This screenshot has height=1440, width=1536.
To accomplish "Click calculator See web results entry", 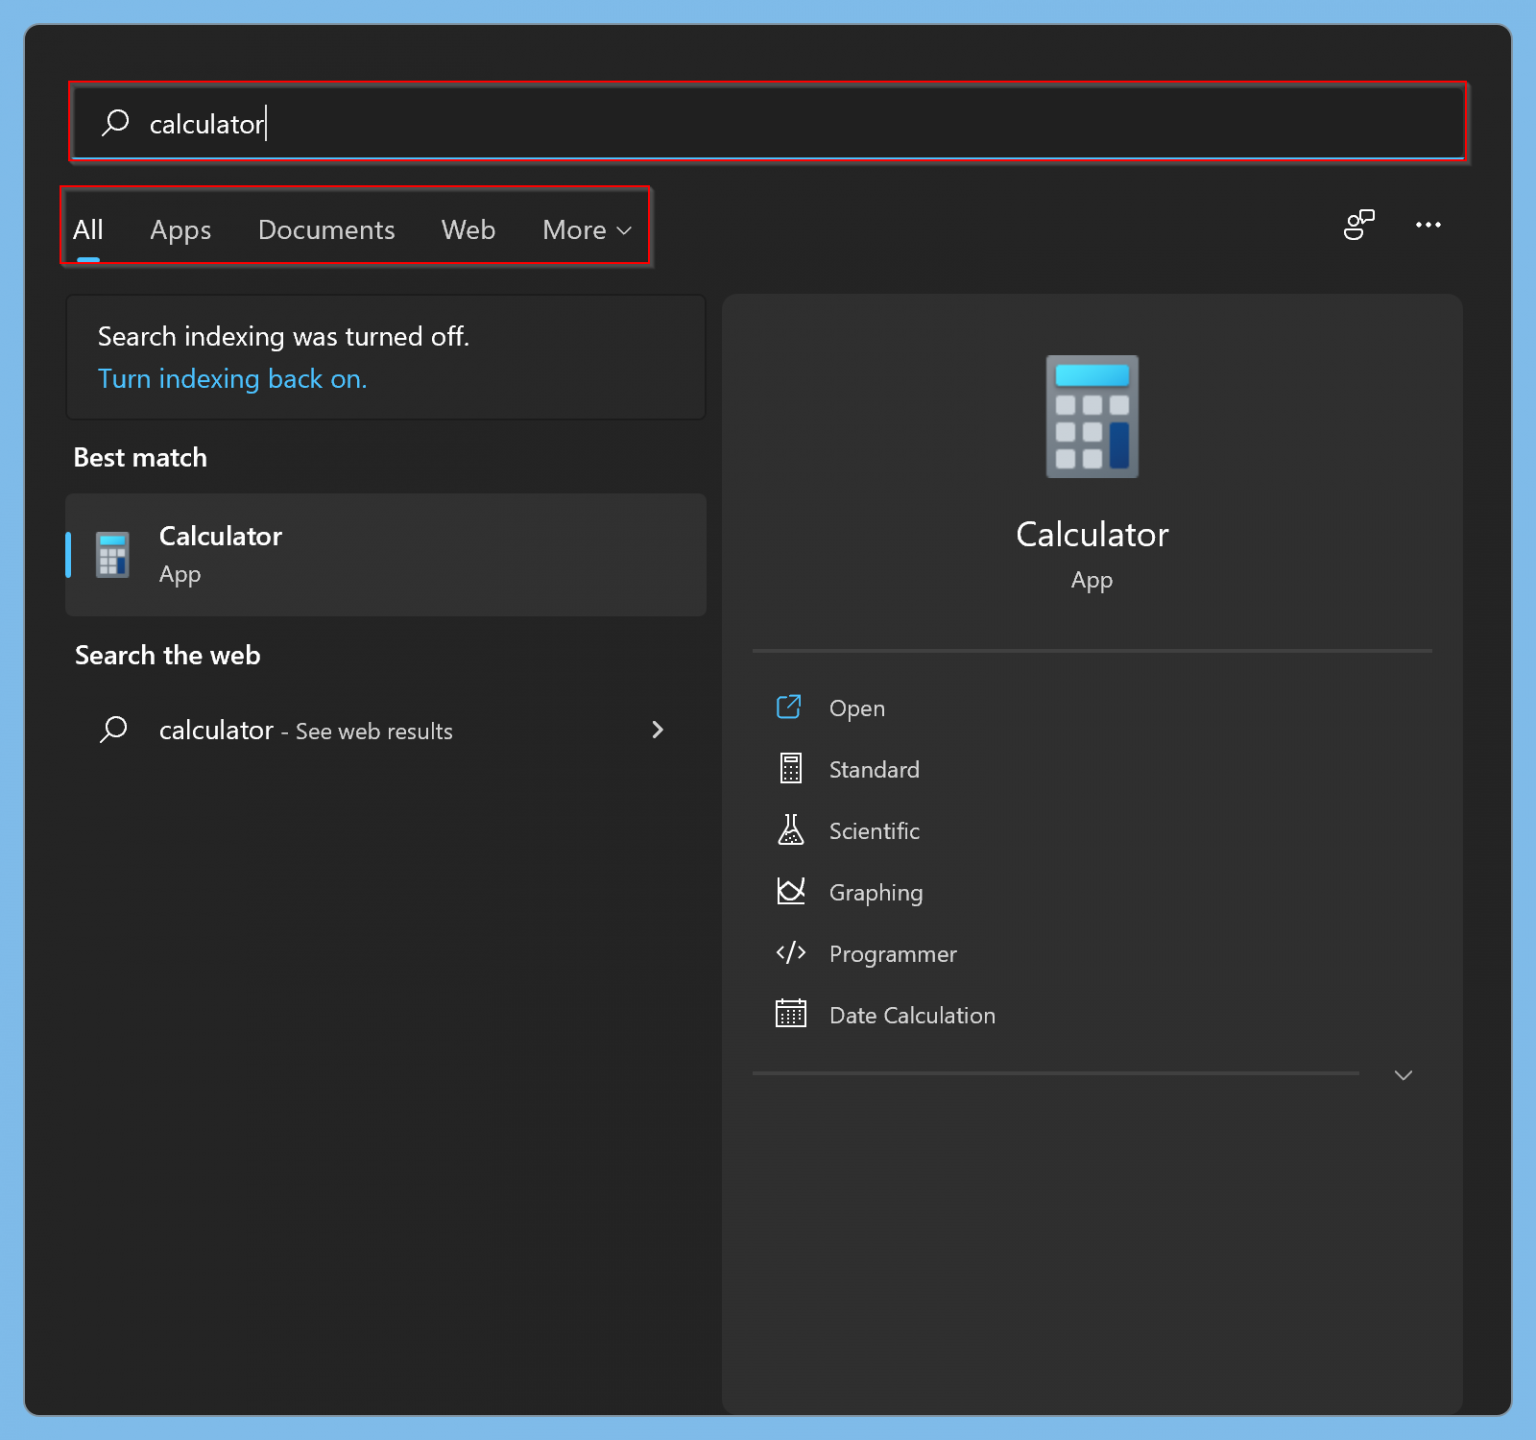I will pyautogui.click(x=386, y=730).
